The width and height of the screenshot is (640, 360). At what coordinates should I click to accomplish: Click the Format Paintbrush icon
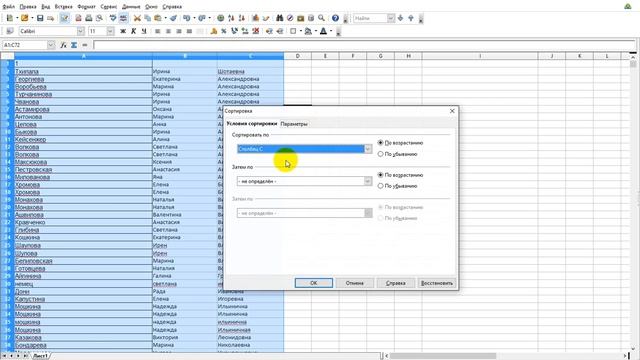coord(173,18)
